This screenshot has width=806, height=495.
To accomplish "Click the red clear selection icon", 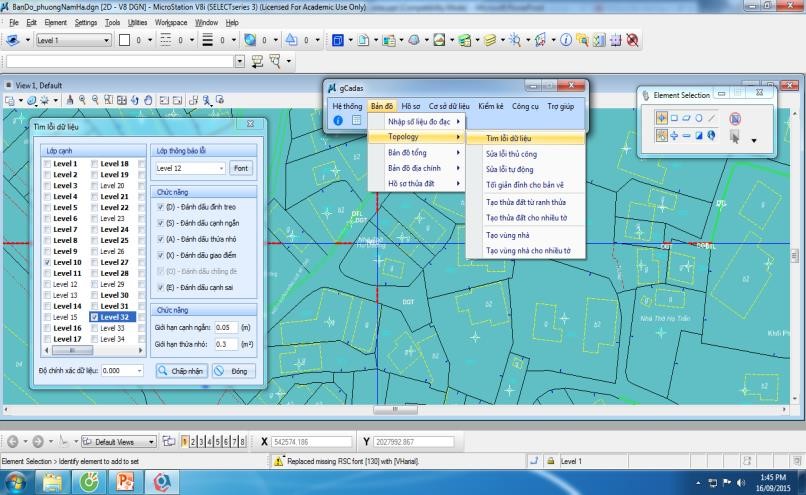I will tap(736, 118).
